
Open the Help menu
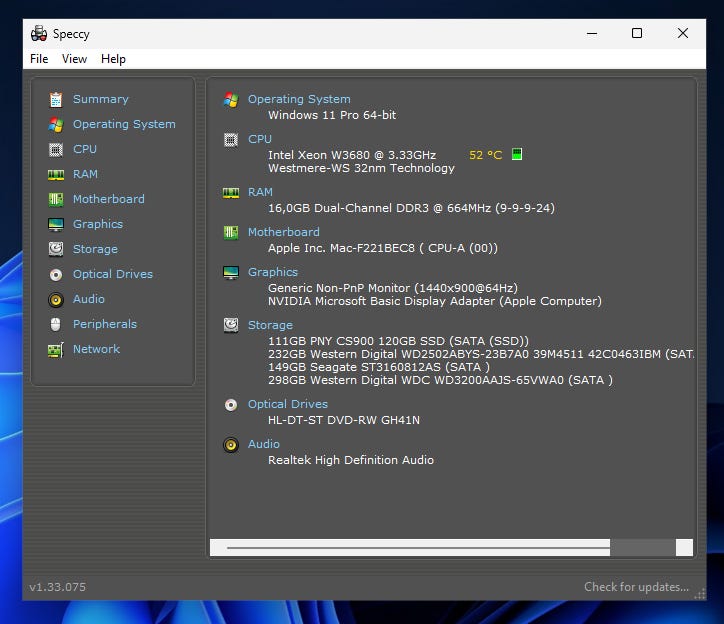point(113,59)
